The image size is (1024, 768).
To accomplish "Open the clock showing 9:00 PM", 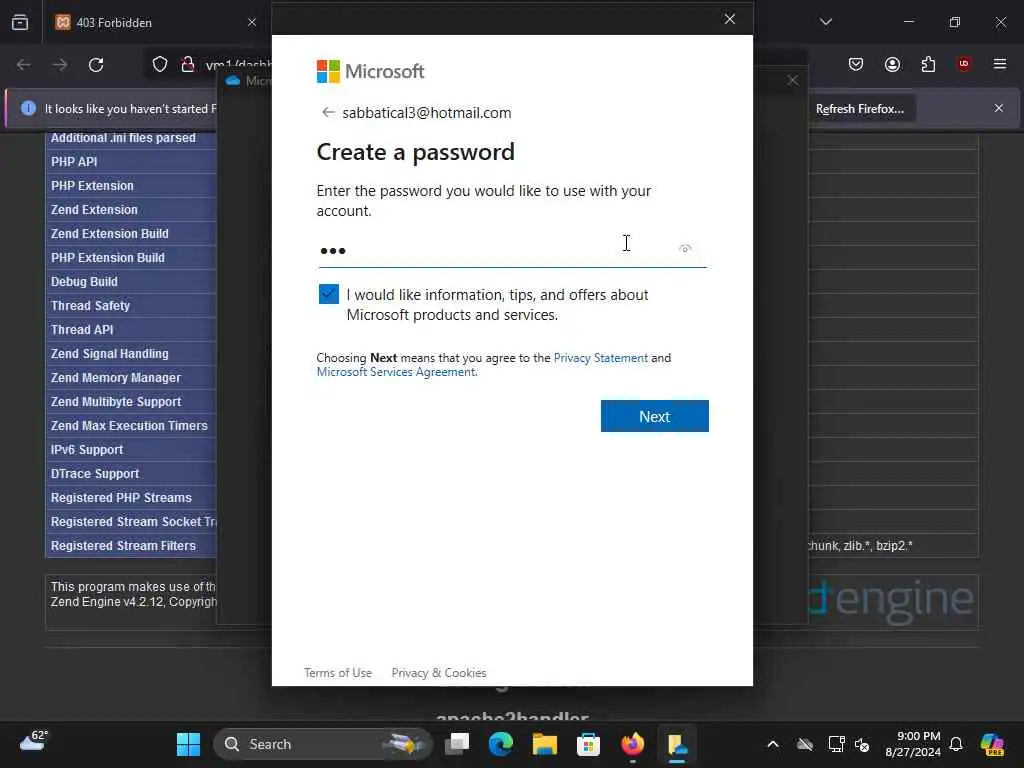I will click(x=913, y=744).
